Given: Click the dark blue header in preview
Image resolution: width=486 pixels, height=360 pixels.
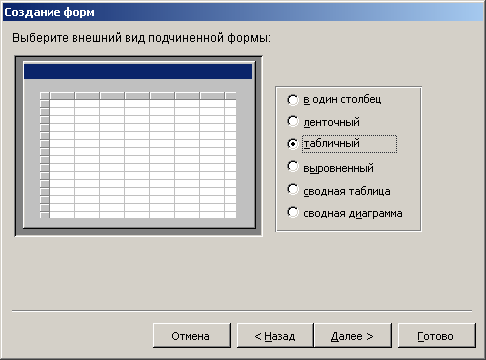Looking at the screenshot, I should click(138, 71).
